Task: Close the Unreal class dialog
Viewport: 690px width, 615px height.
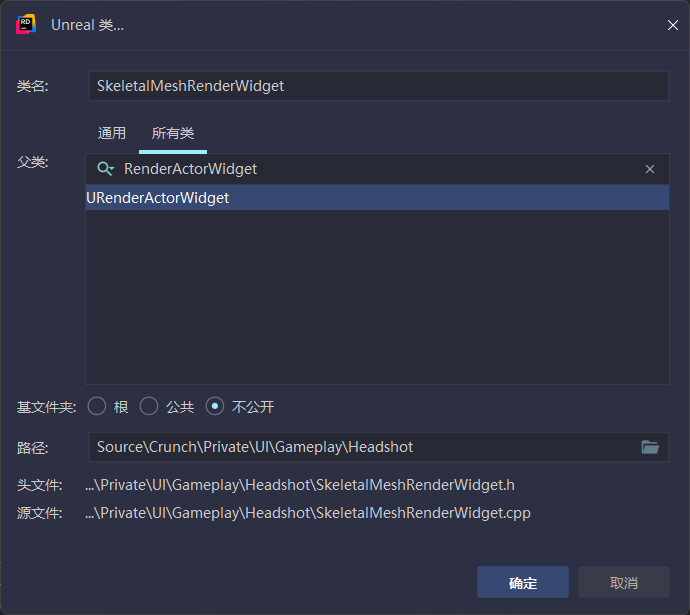Action: 672,25
